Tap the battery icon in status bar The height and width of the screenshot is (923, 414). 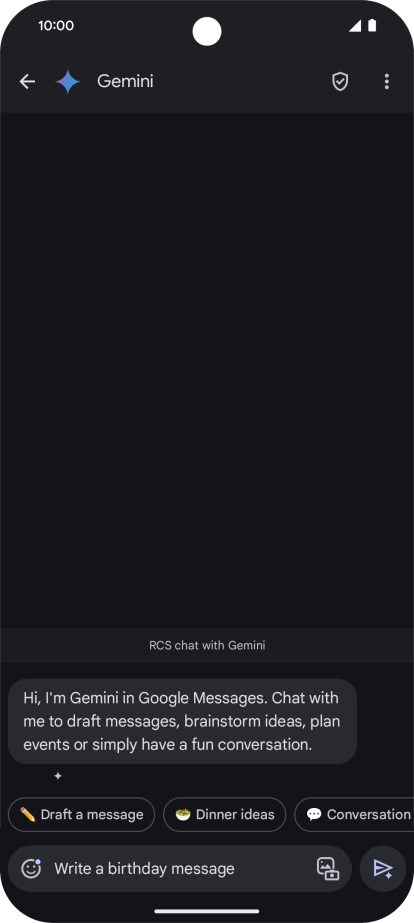[372, 25]
